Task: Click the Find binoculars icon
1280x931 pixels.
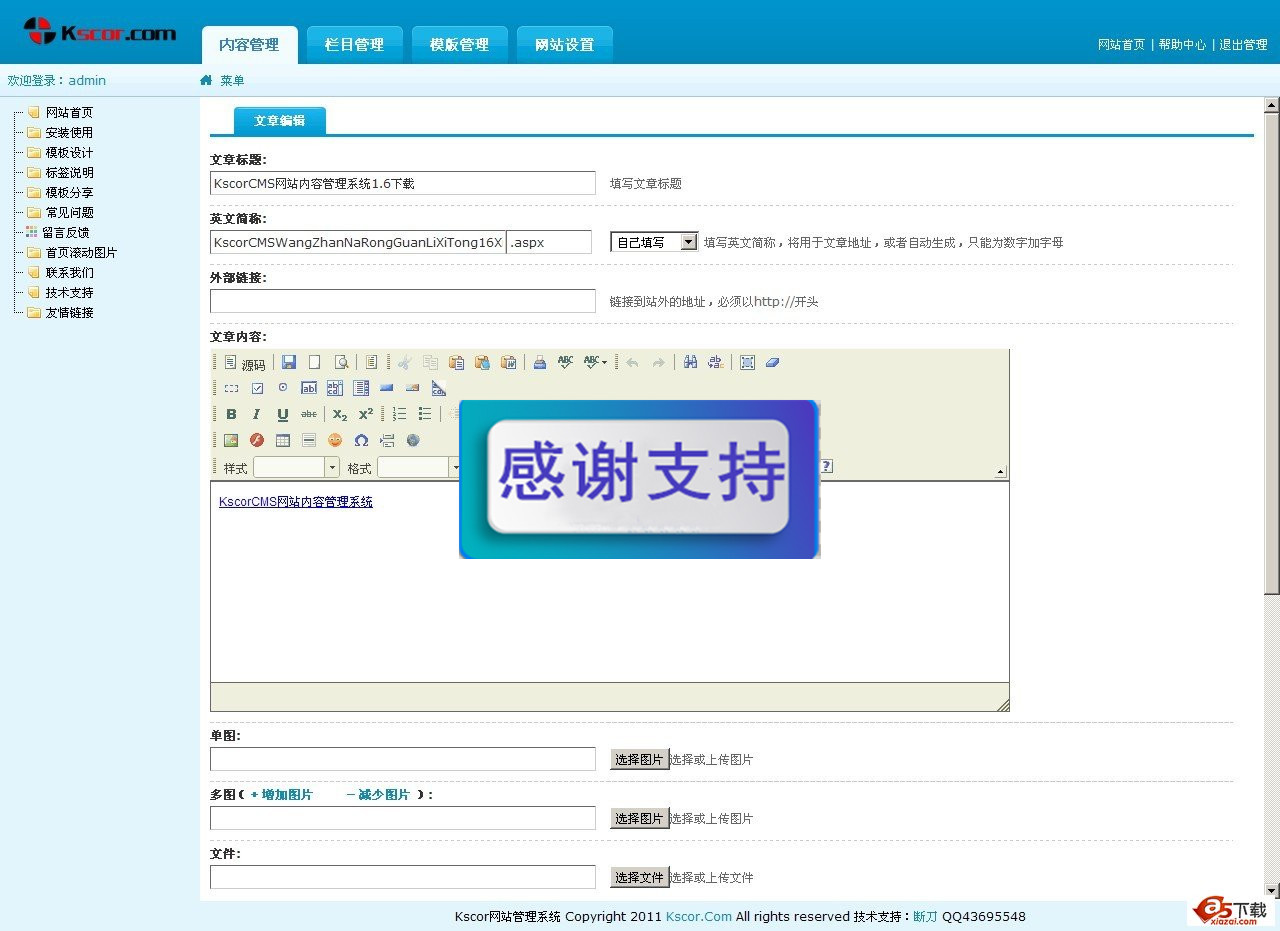Action: (690, 362)
